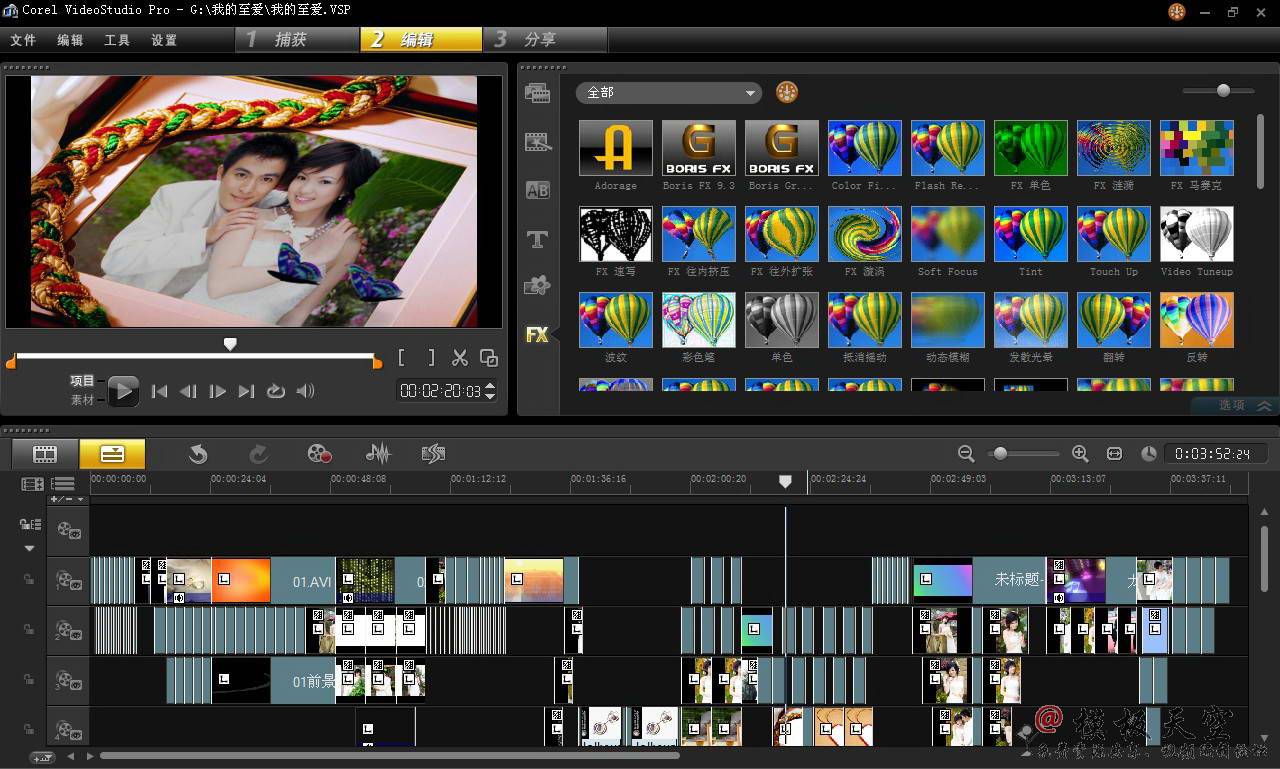Open the Record/Capture option icon
1280x769 pixels.
tap(319, 454)
